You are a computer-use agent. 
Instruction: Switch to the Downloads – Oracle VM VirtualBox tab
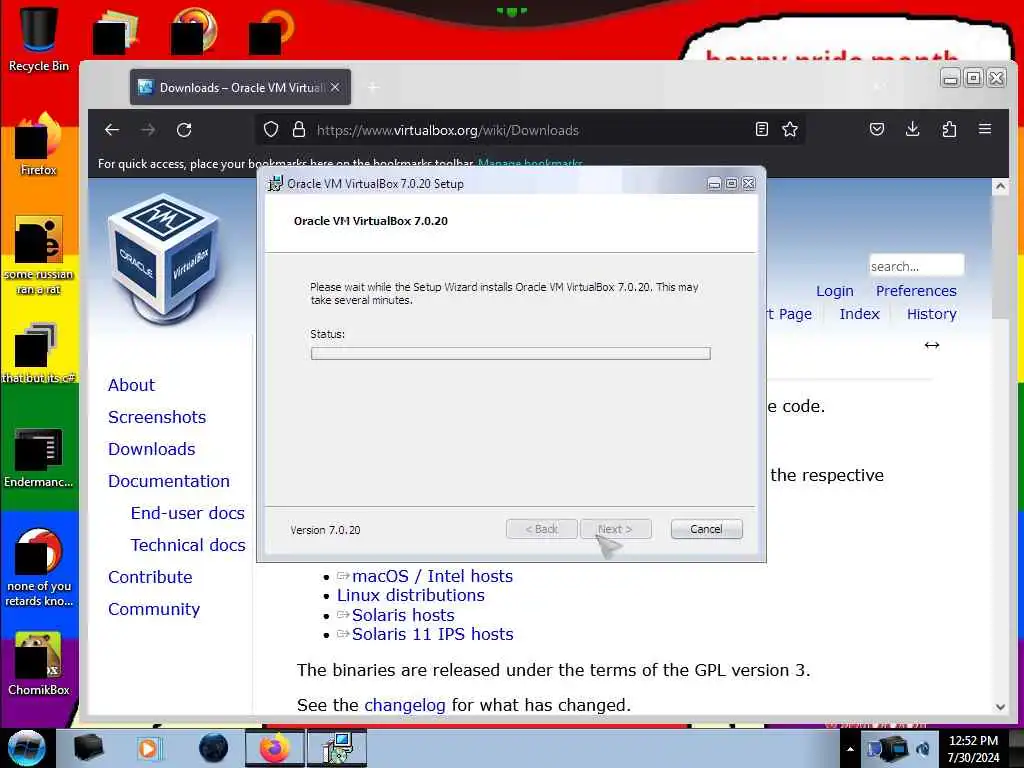[x=240, y=87]
